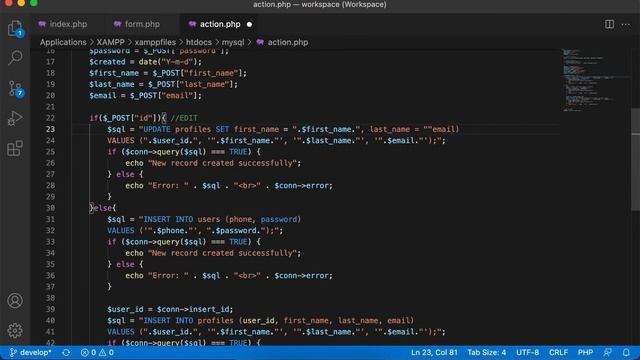Click INSERT INTO users on line 31
Viewport: 640px width, 360px height.
click(x=182, y=219)
